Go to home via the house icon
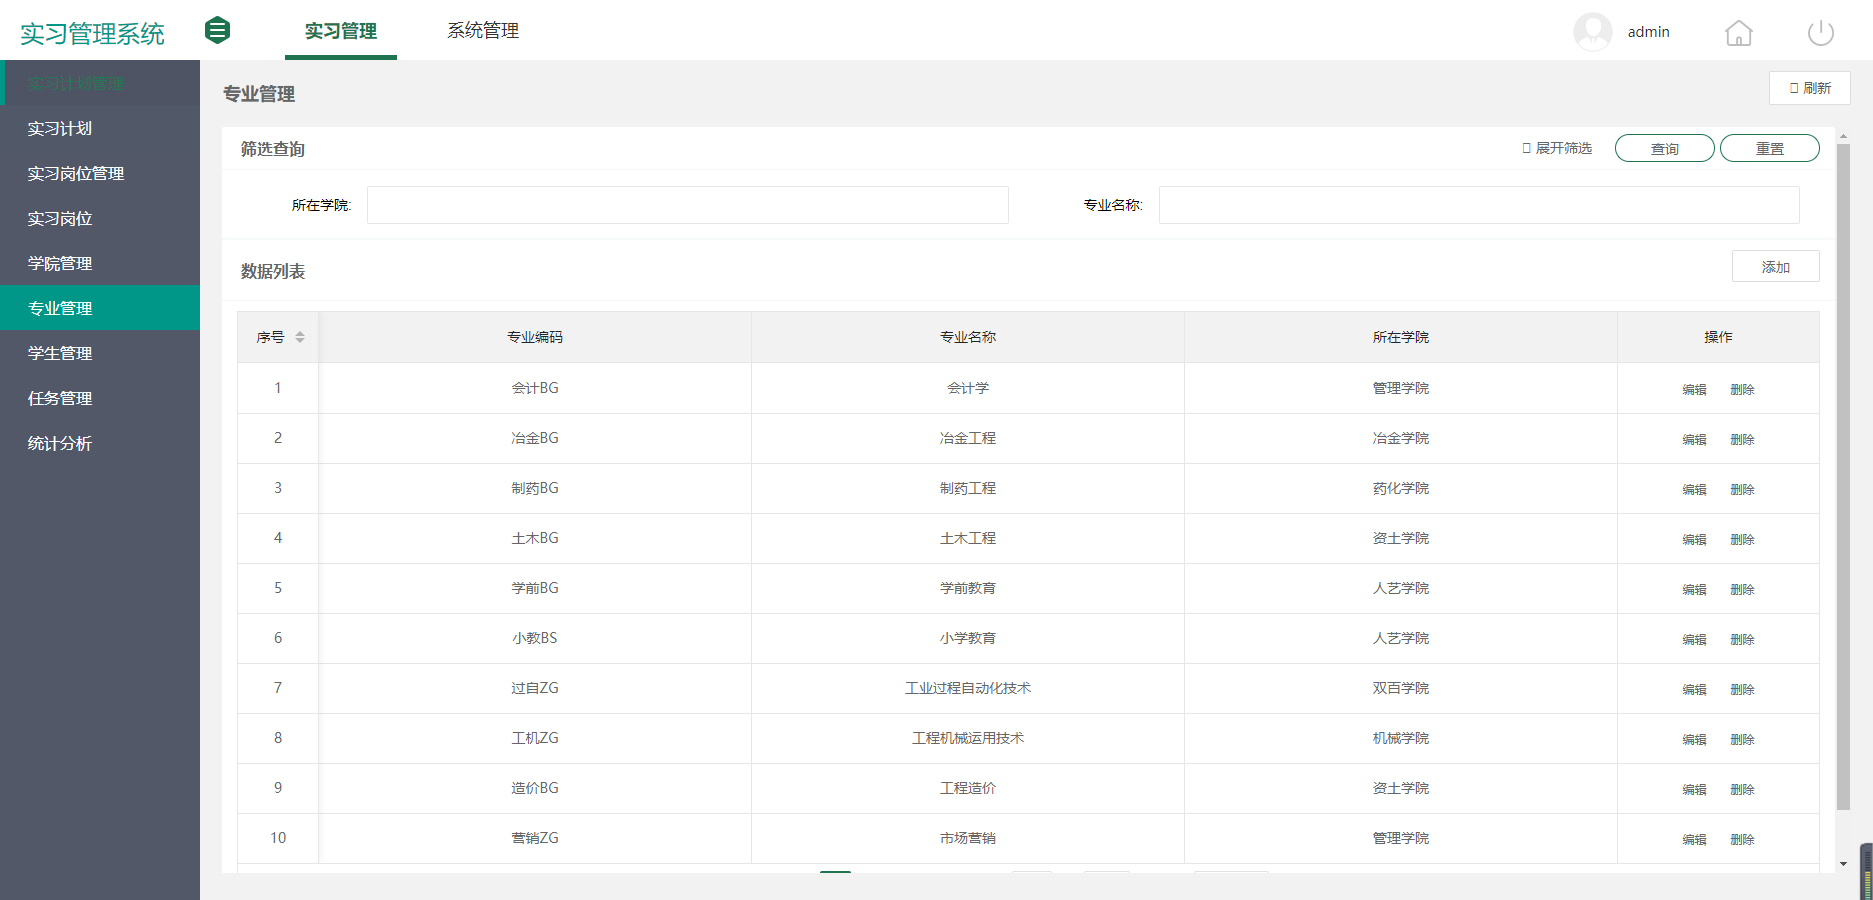The image size is (1873, 900). (x=1739, y=33)
